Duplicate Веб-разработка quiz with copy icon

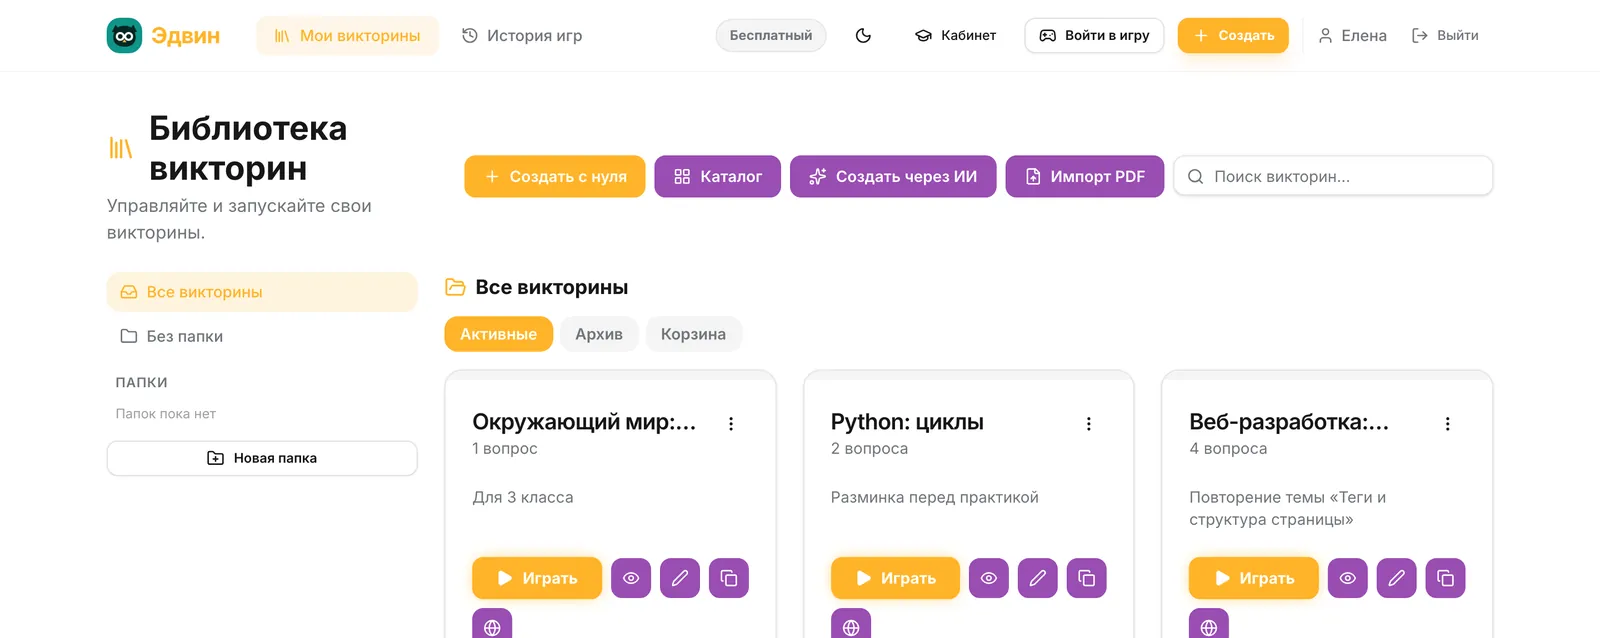(x=1445, y=578)
